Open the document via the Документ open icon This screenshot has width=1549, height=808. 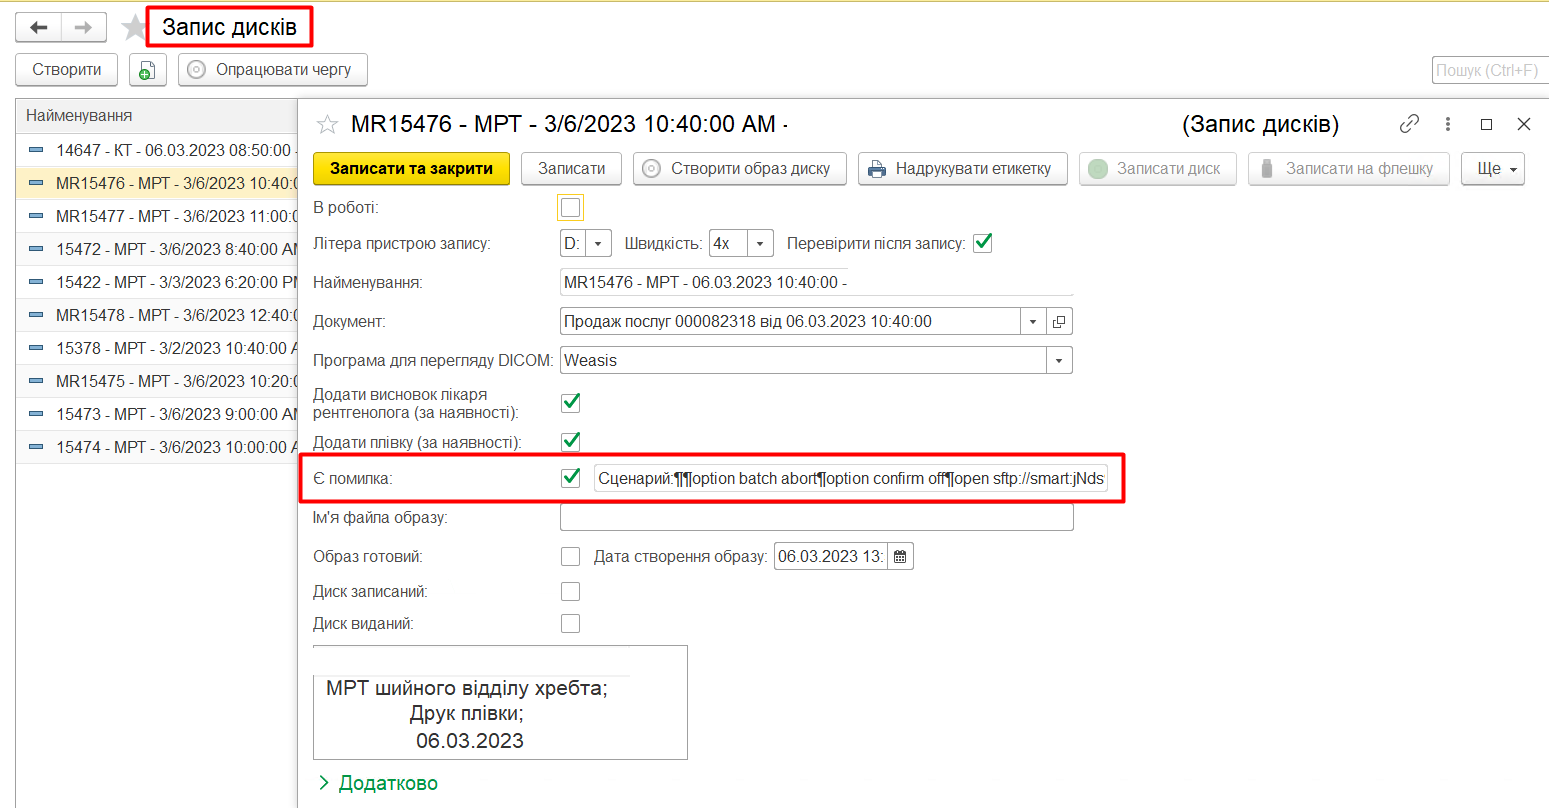click(1059, 322)
